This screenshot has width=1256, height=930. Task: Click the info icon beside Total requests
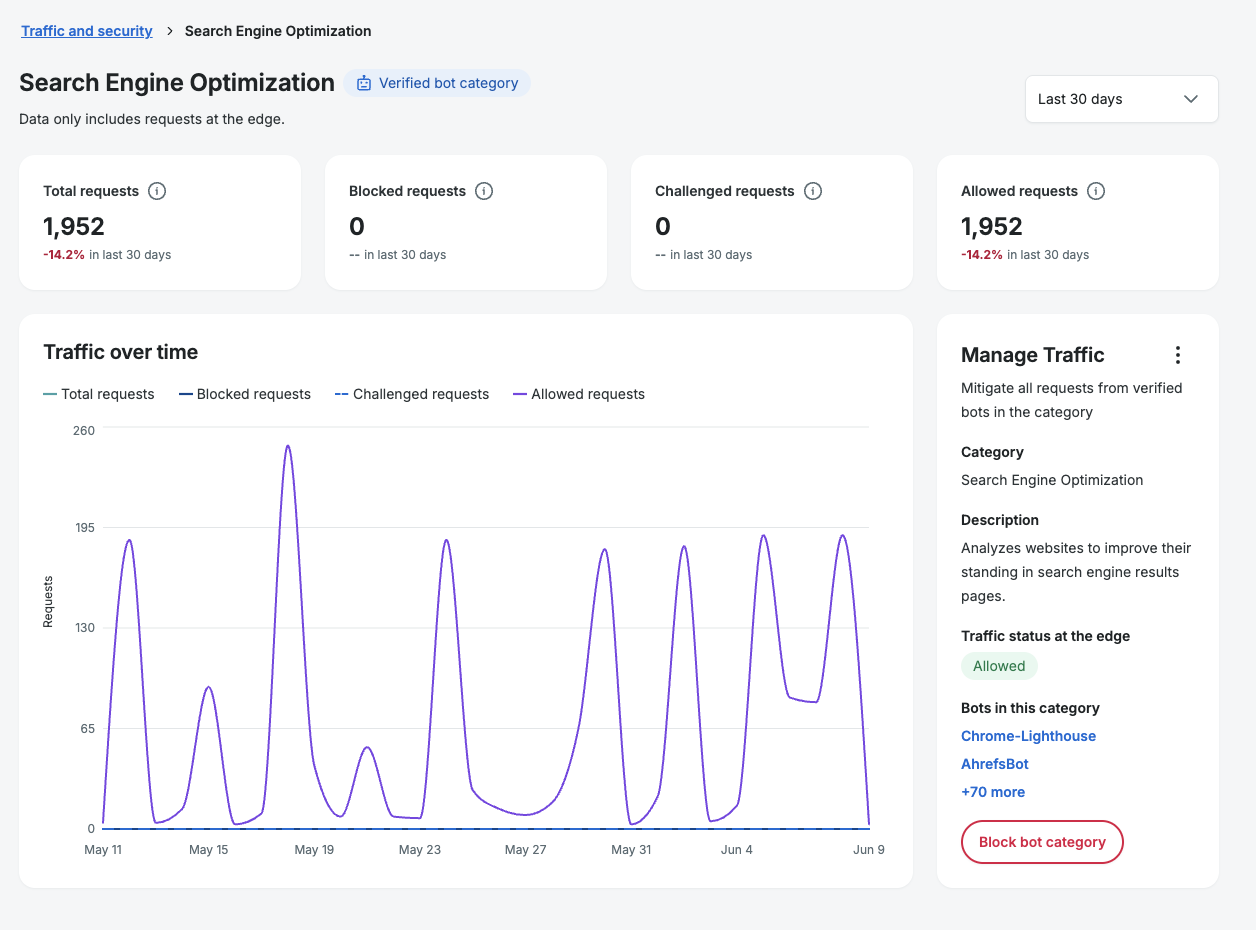coord(156,191)
